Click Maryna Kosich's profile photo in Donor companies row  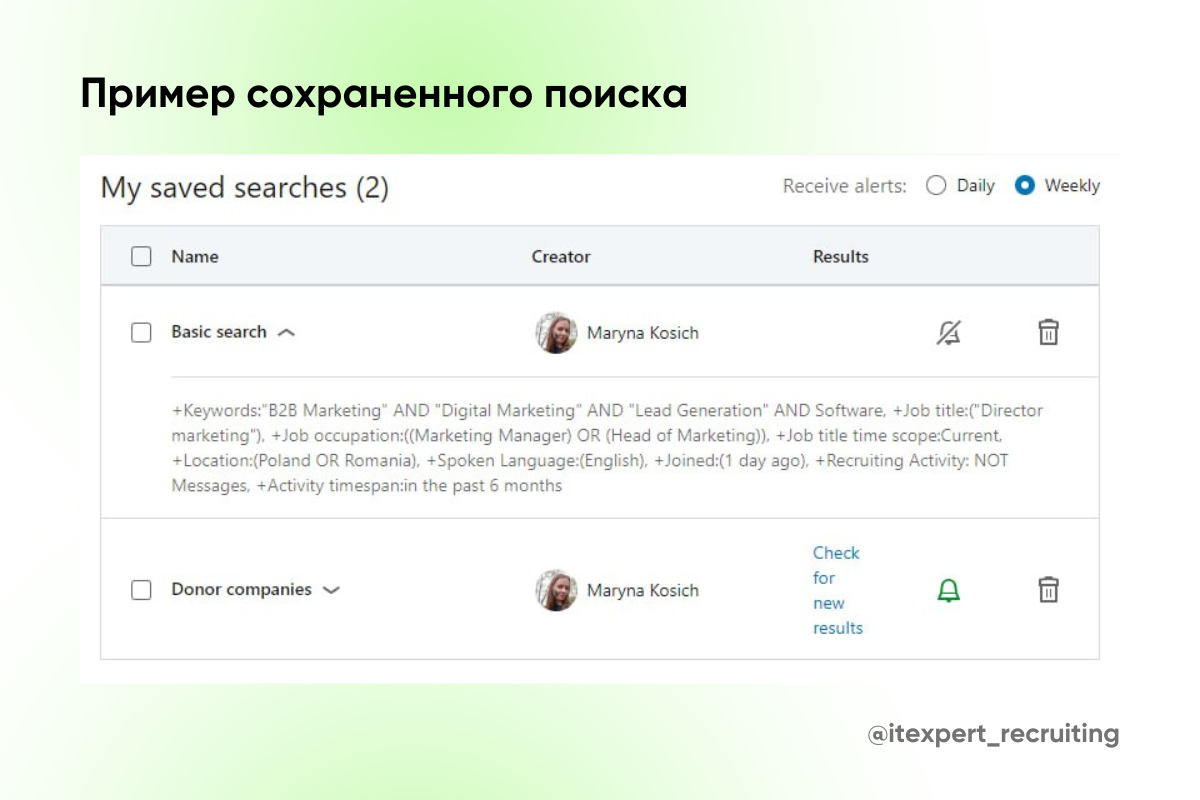point(557,590)
